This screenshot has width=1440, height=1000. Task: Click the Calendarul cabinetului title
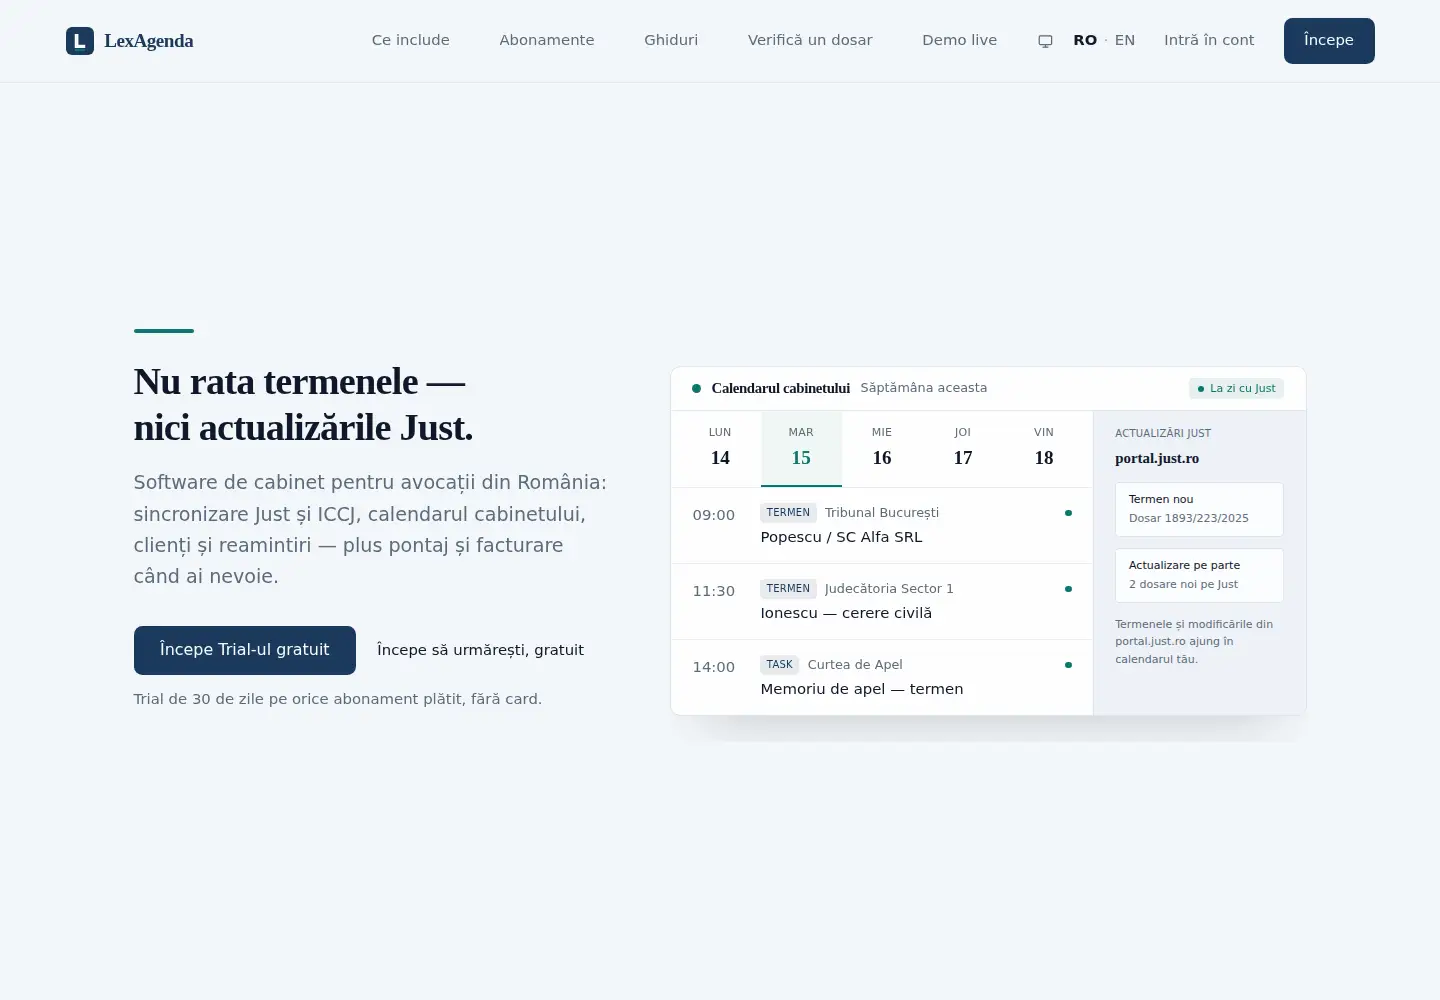click(x=781, y=388)
